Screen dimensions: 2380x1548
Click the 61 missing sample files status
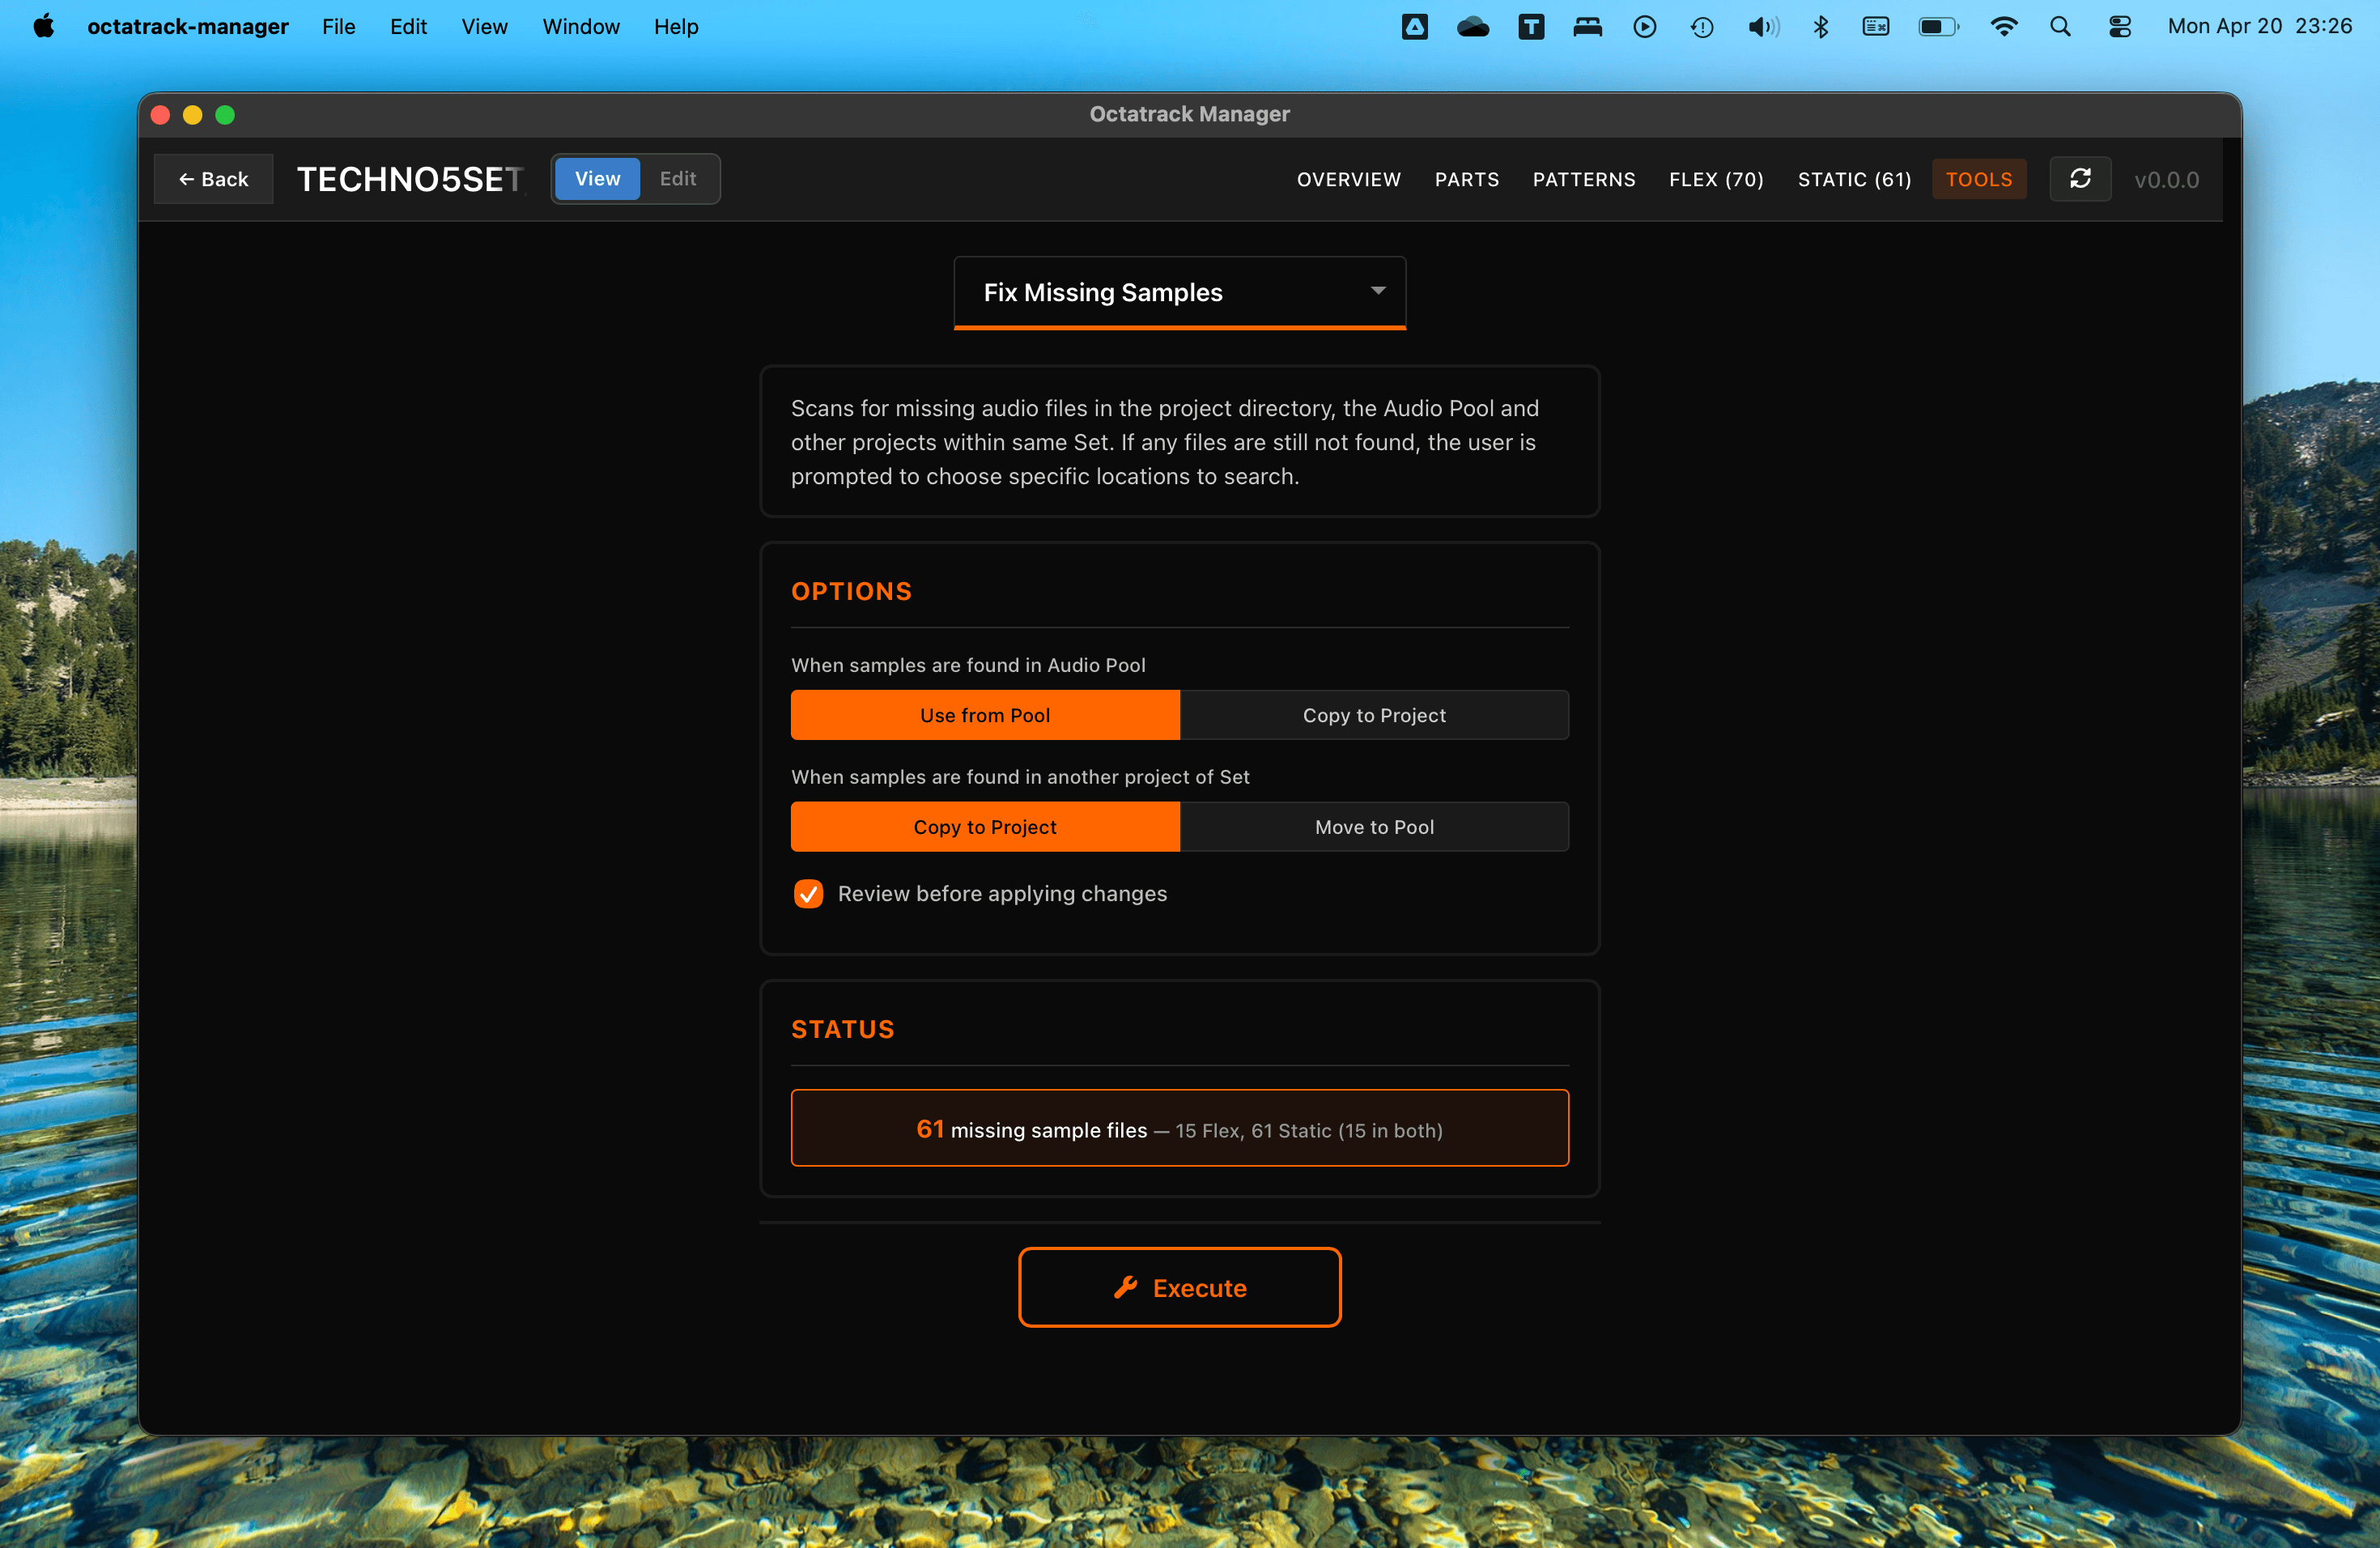(1179, 1128)
